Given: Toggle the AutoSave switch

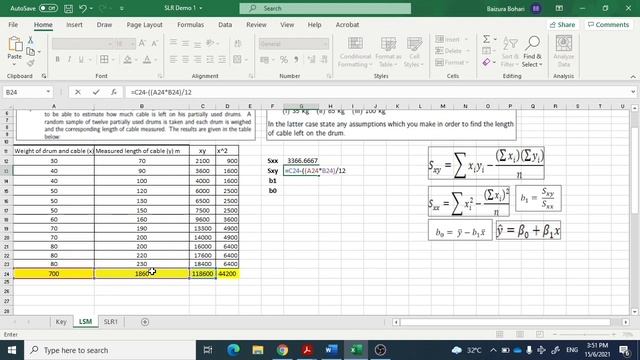Looking at the screenshot, I should [x=48, y=8].
